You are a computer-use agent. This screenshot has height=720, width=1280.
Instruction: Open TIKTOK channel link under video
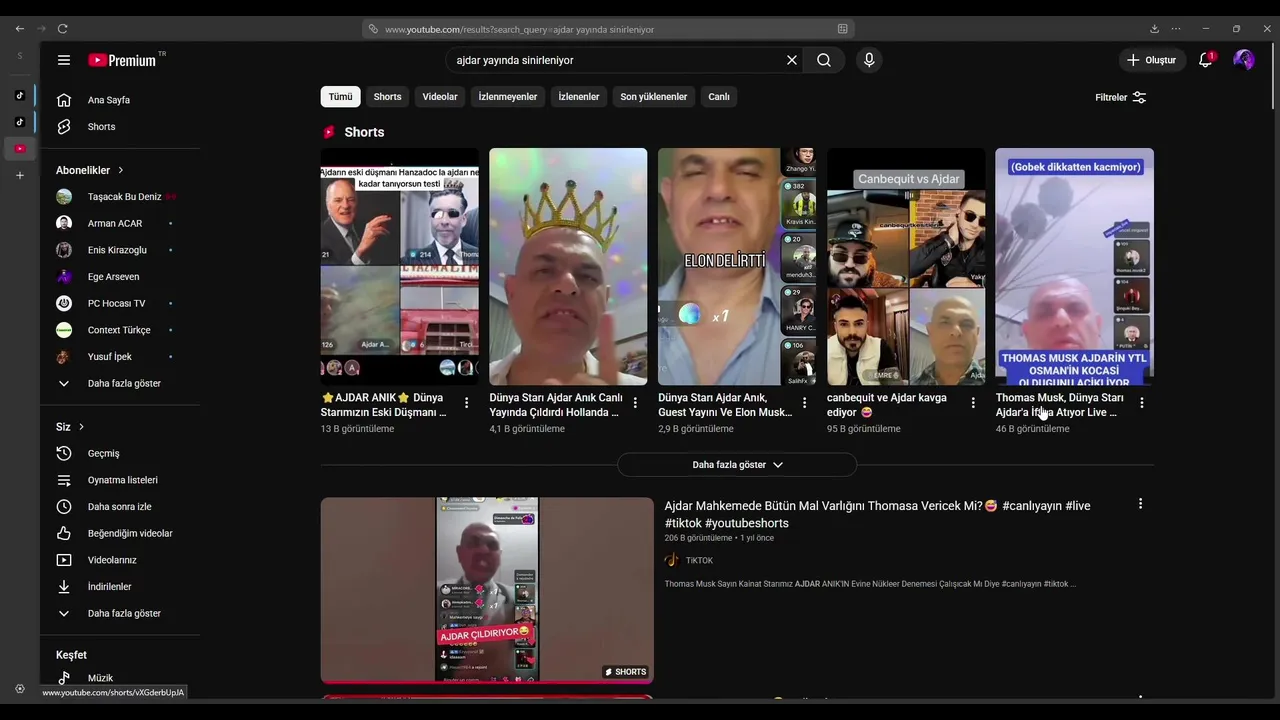[699, 561]
